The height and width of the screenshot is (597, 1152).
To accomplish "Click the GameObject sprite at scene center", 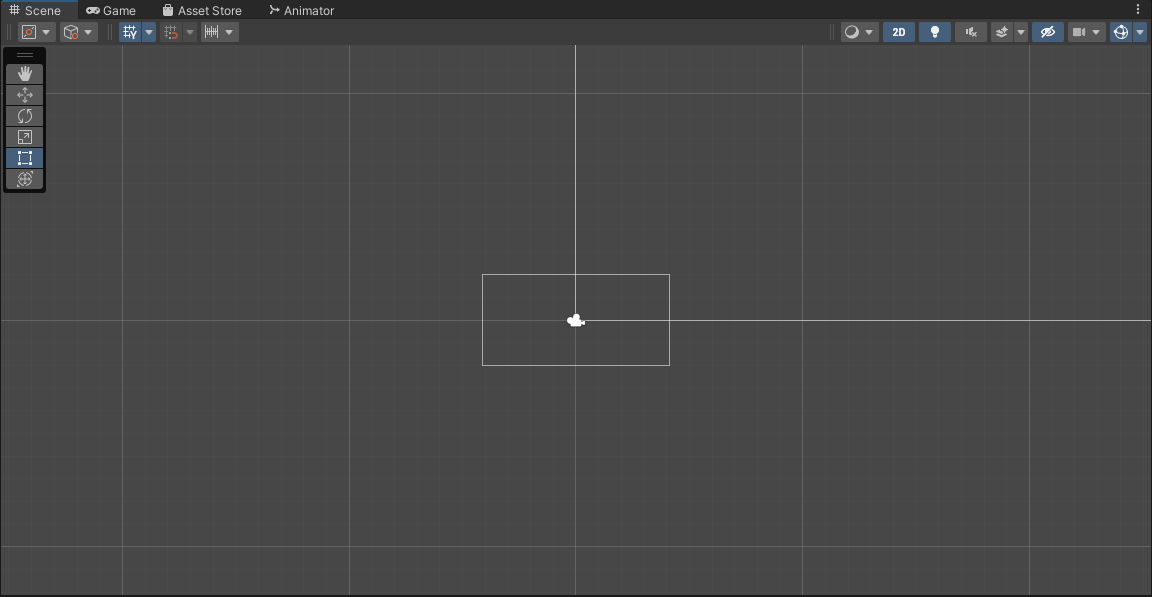I will pyautogui.click(x=576, y=320).
